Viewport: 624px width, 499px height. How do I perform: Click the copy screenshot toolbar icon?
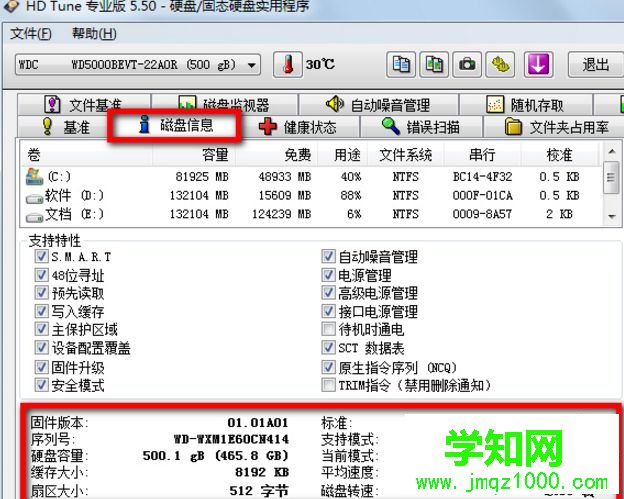(434, 64)
